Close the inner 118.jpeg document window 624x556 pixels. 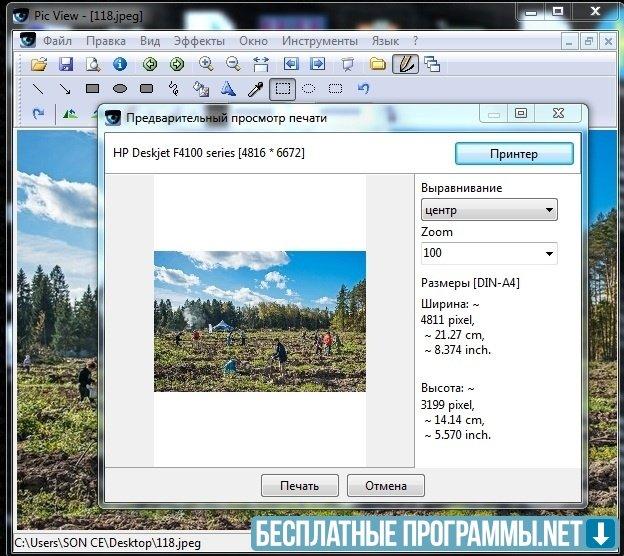(x=608, y=41)
